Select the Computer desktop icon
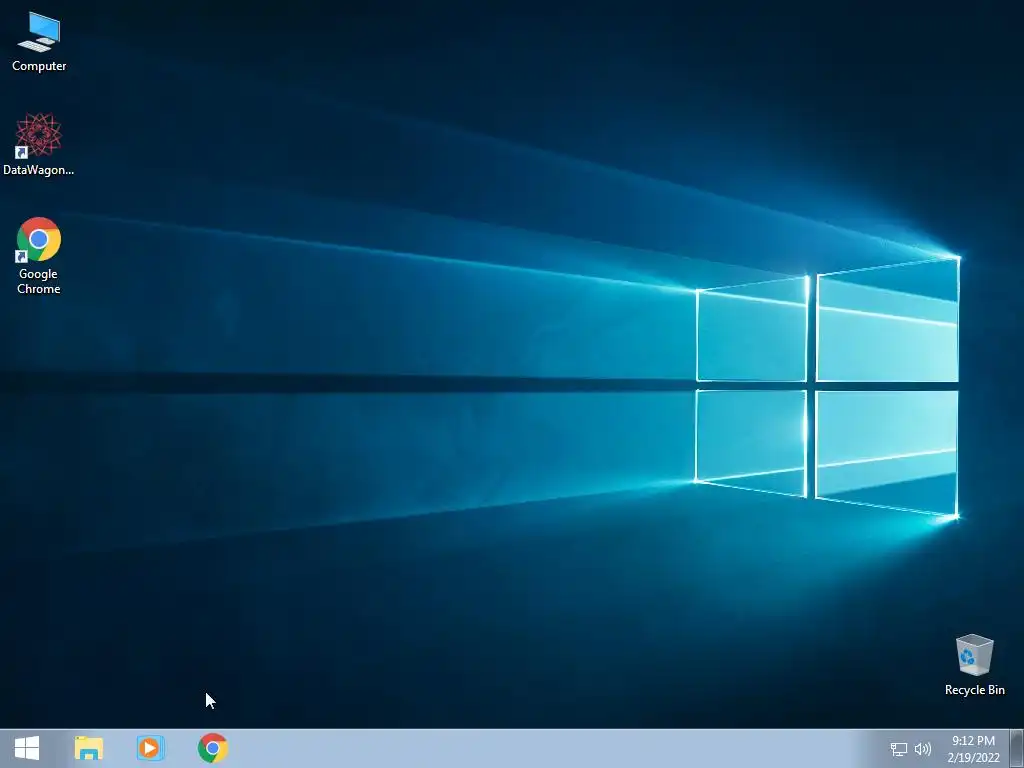Screen dimensions: 1024x768 [x=39, y=42]
